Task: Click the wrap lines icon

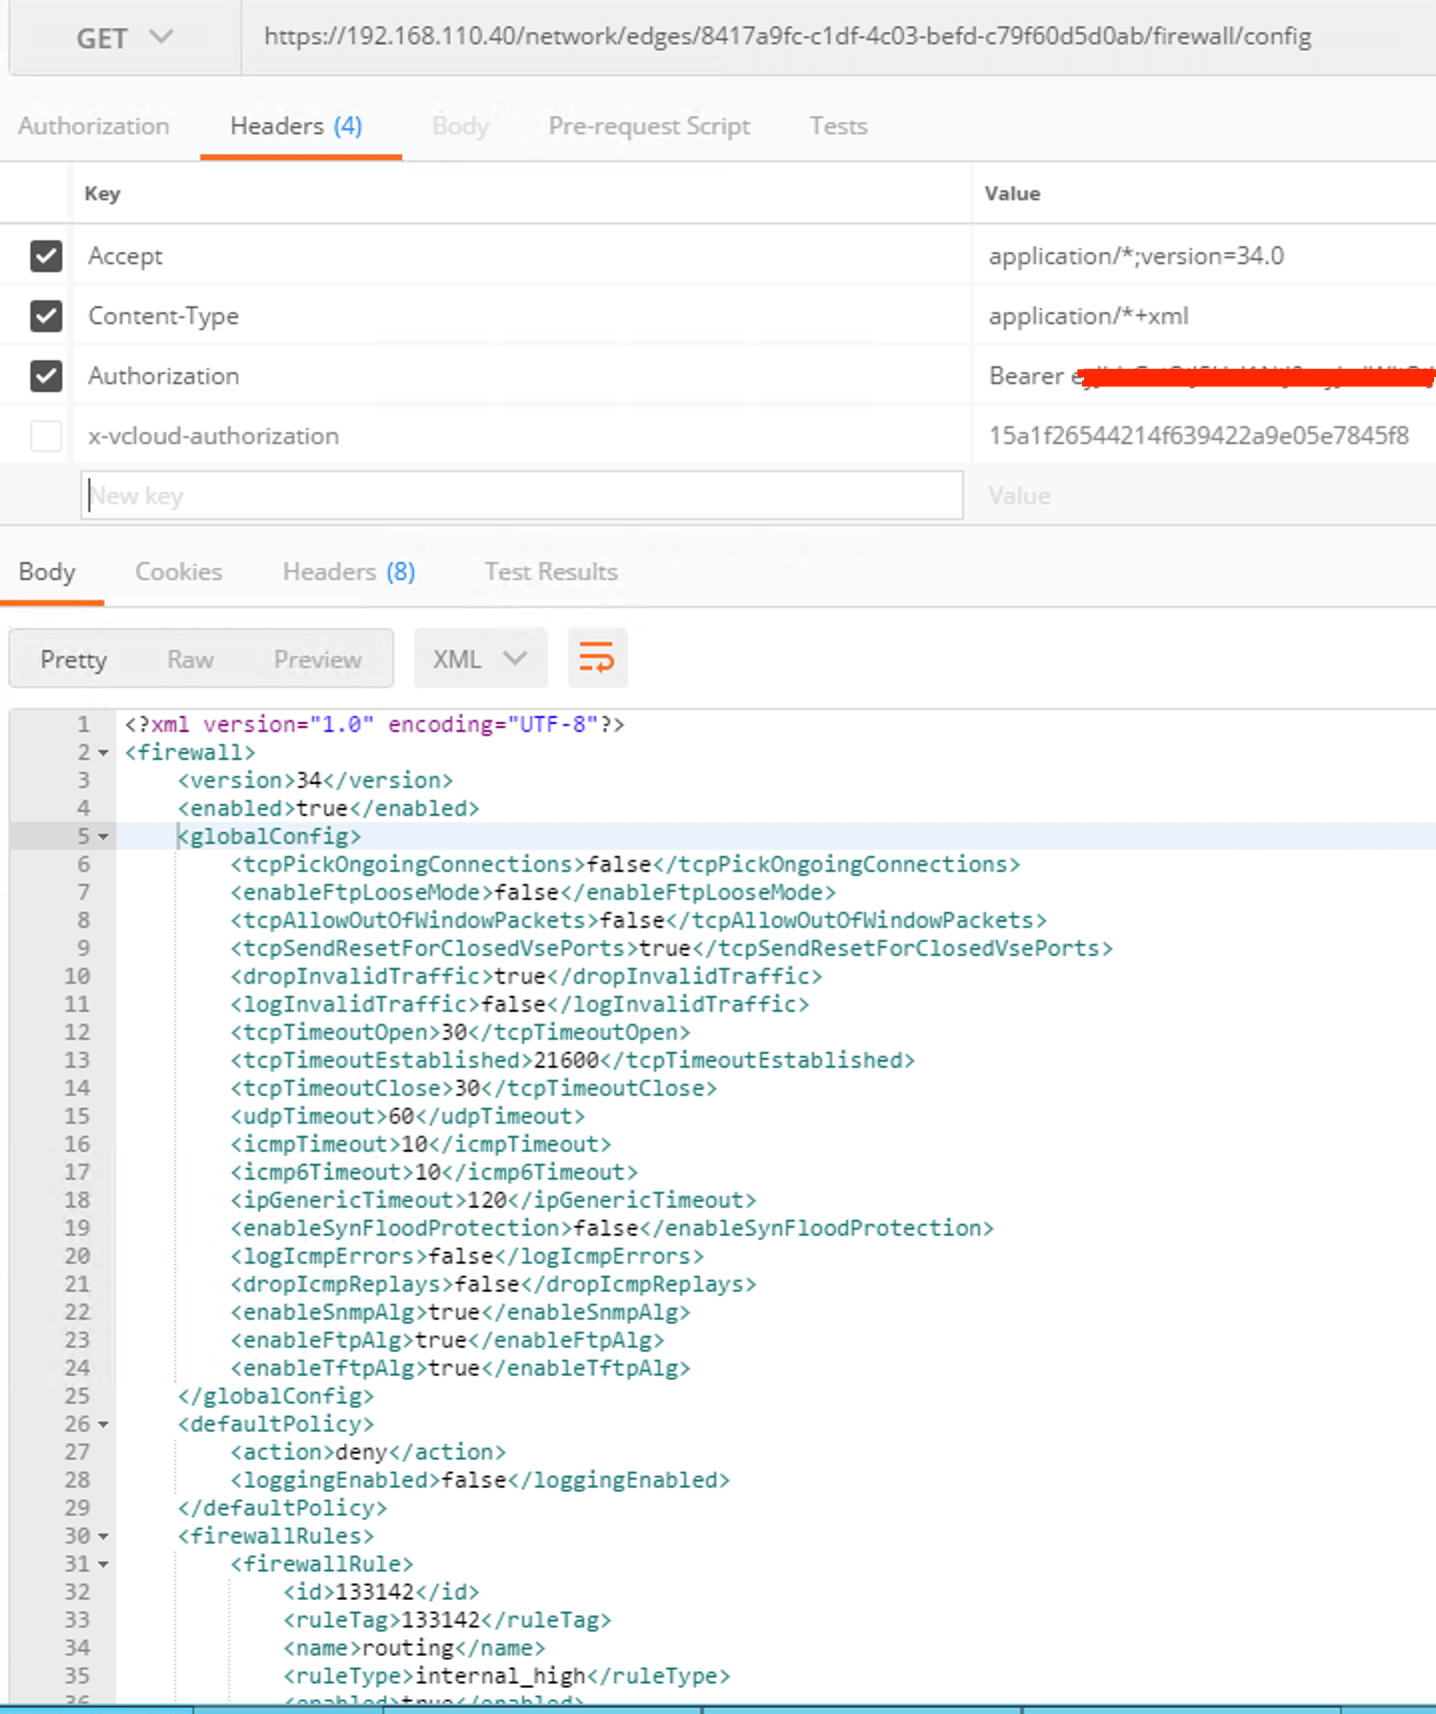Action: tap(597, 658)
